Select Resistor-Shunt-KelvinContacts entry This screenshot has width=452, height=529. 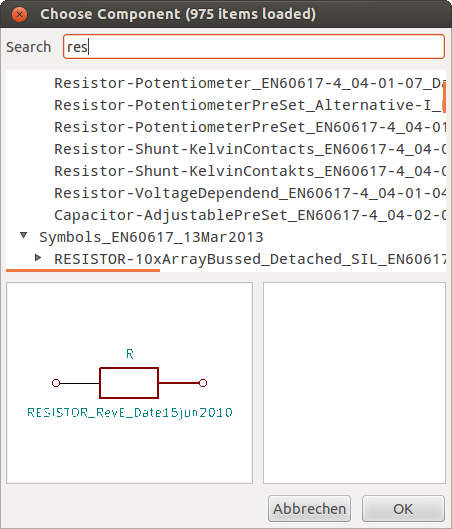250,149
